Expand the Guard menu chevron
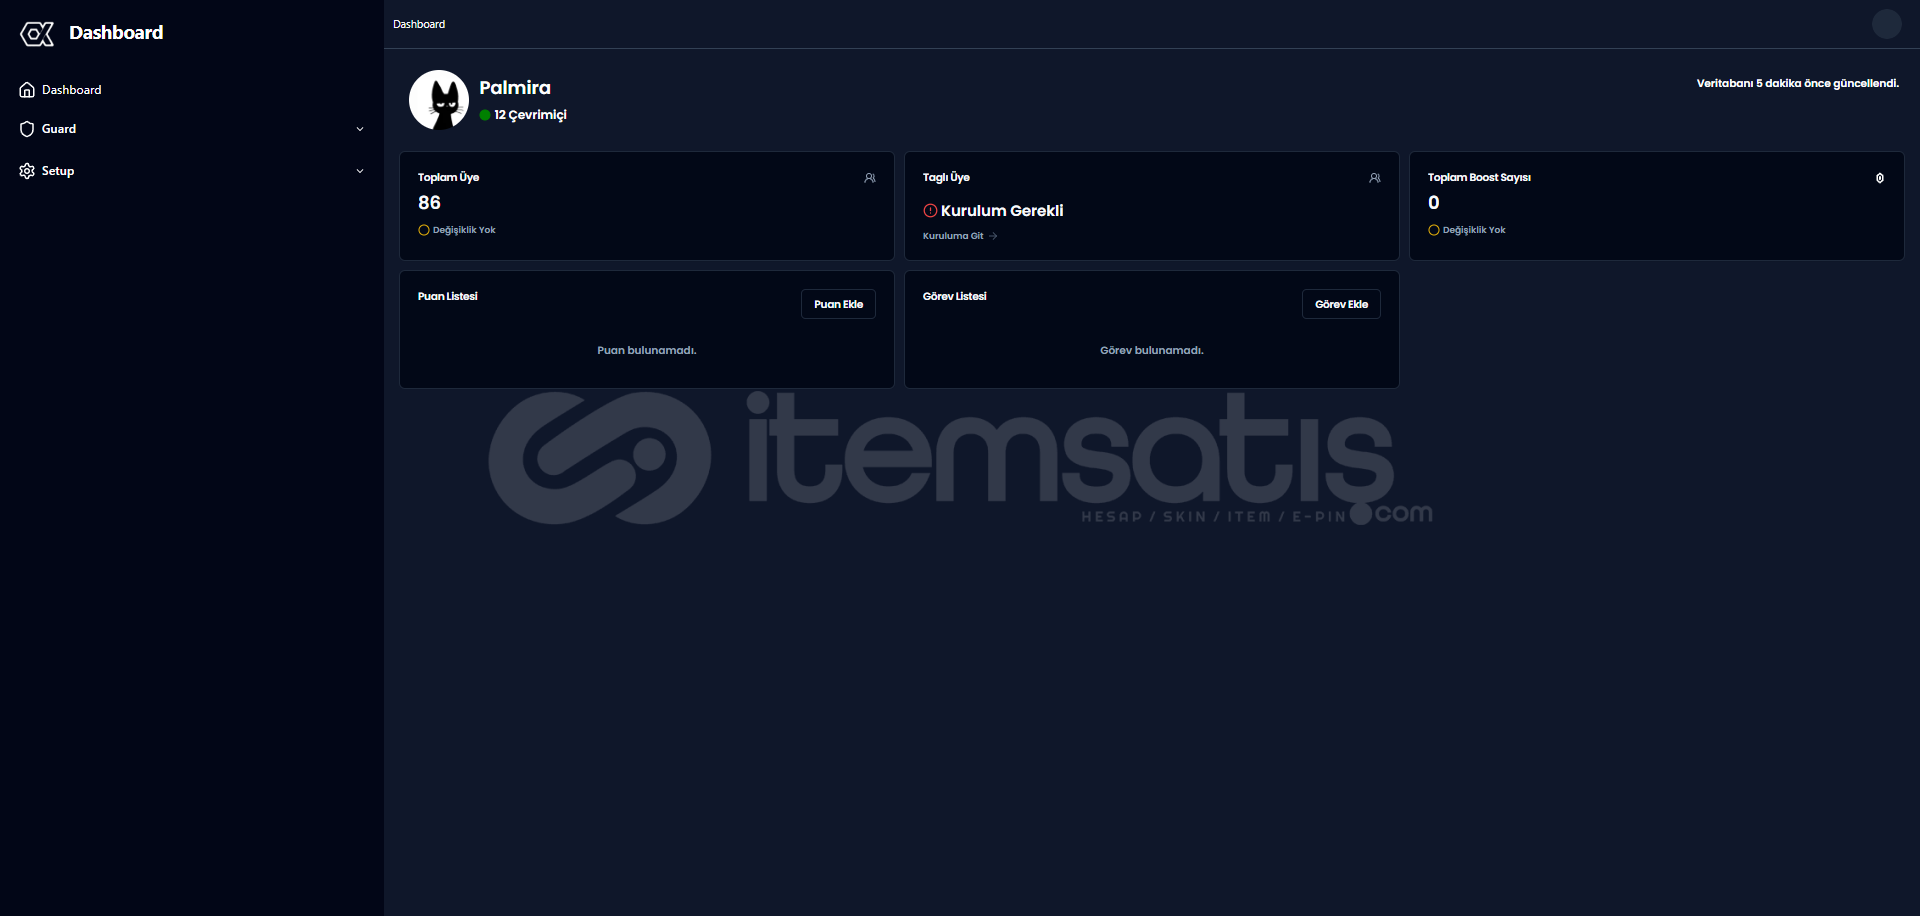 pos(360,129)
